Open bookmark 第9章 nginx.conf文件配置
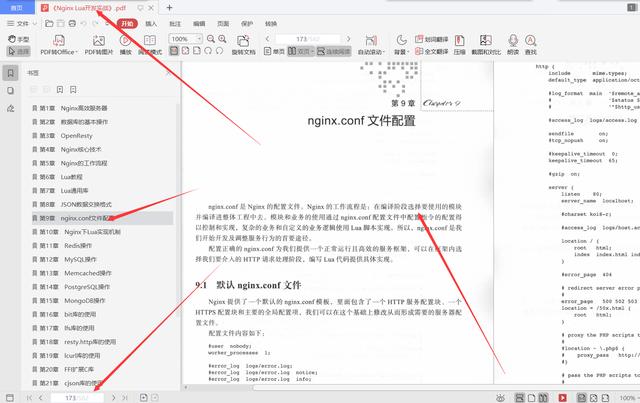Viewport: 640px width, 403px height. click(102, 218)
